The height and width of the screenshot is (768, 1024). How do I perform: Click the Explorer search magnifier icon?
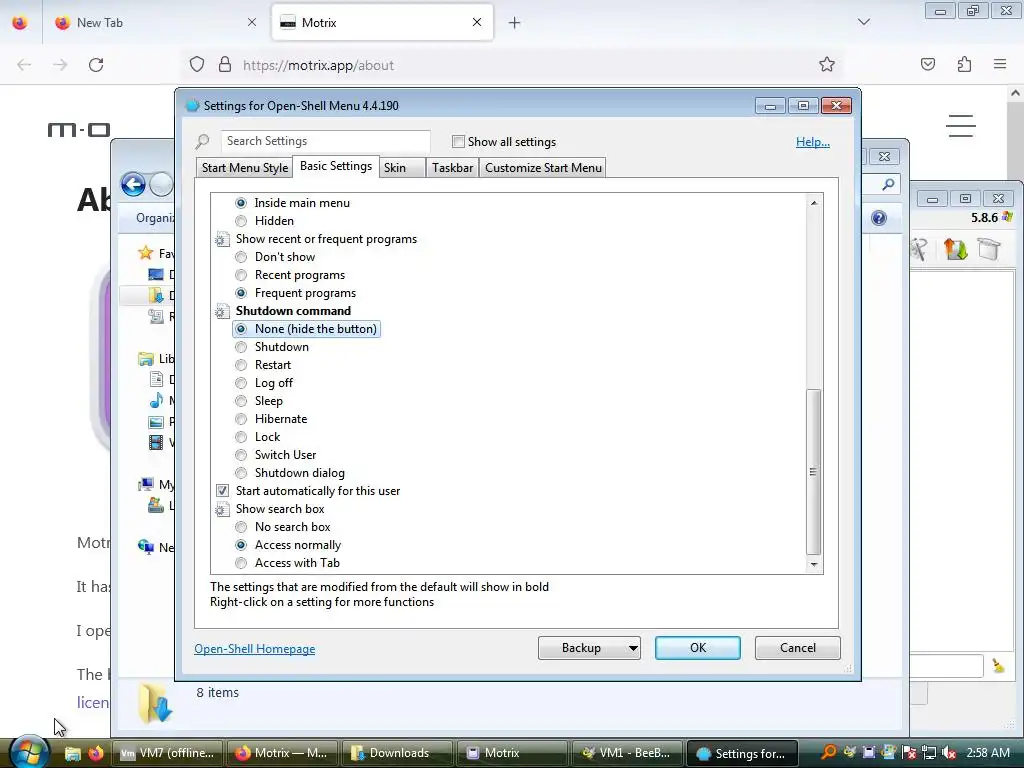[x=888, y=185]
